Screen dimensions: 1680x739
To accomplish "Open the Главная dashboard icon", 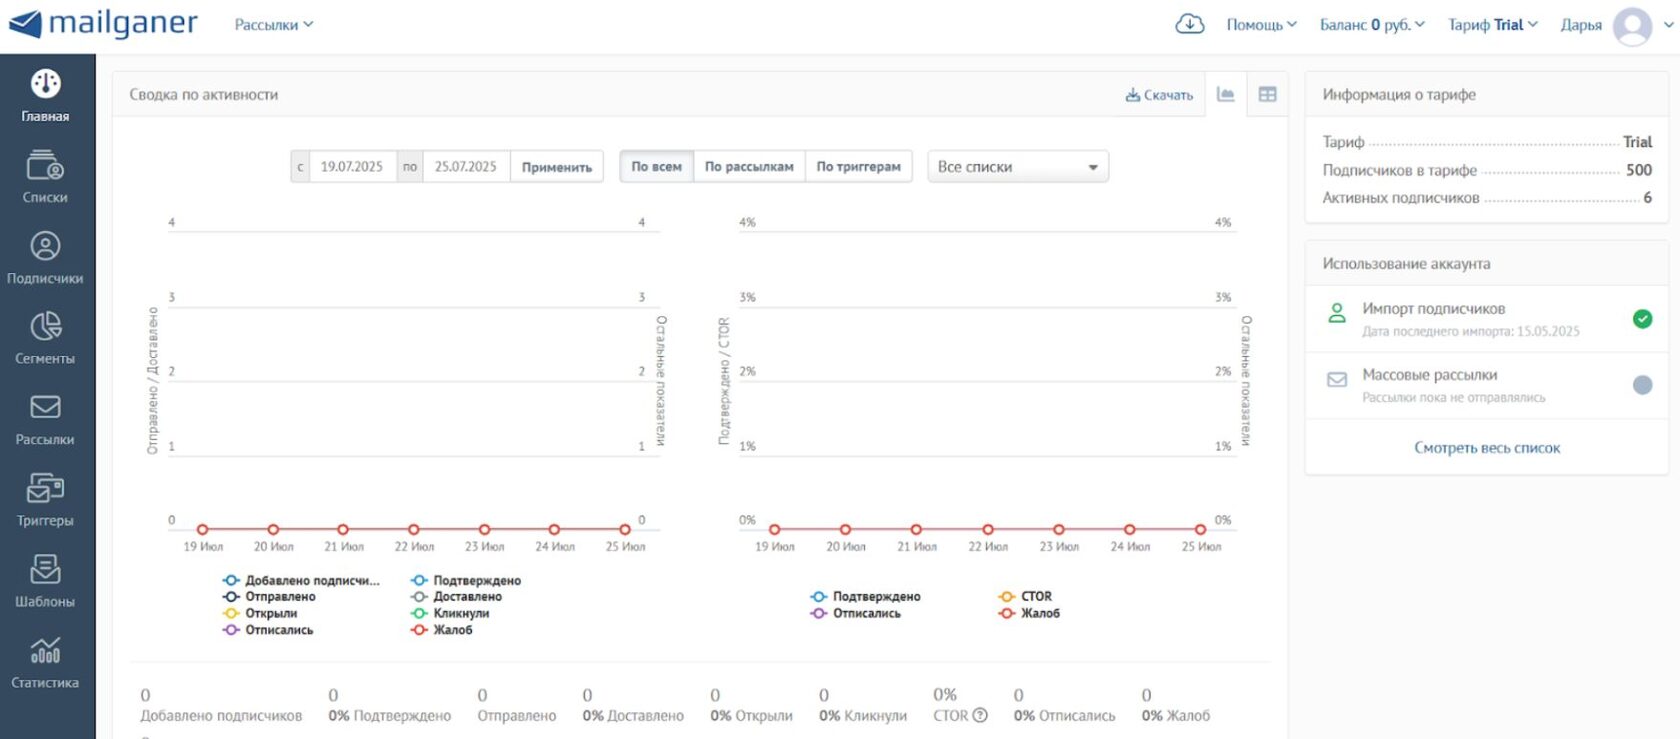I will tap(45, 85).
